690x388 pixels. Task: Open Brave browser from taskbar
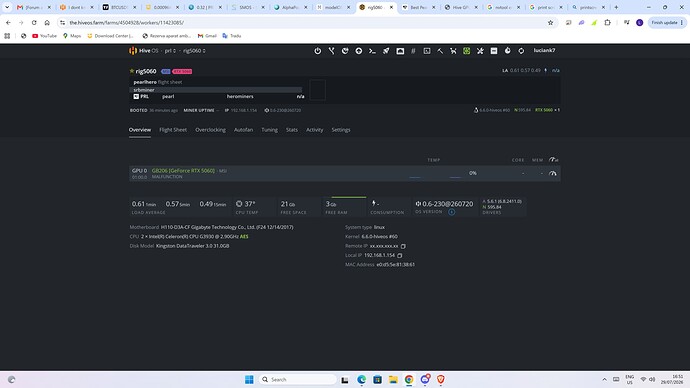pos(440,379)
